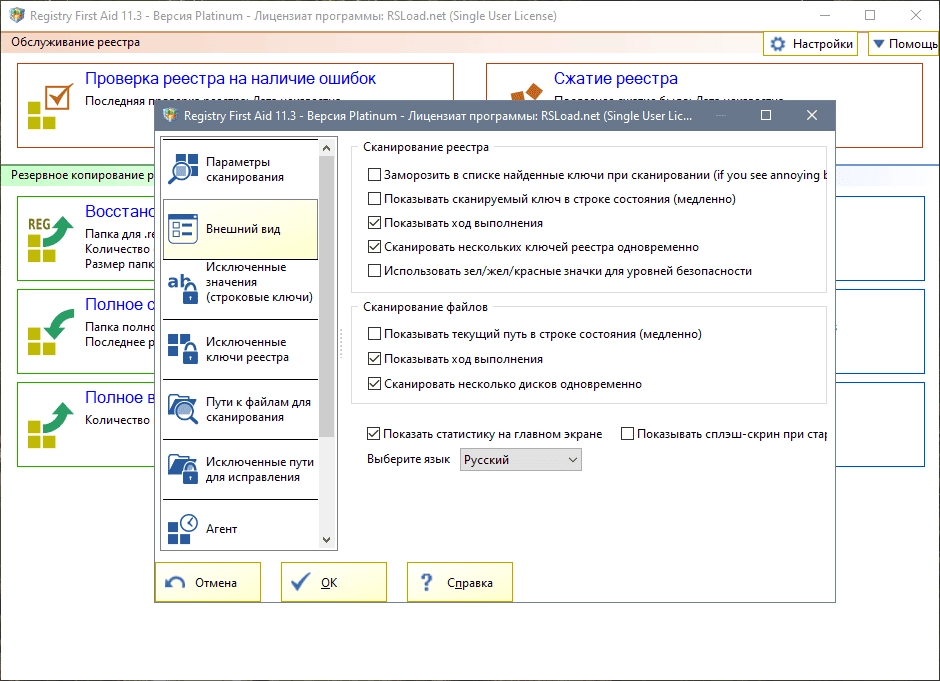The image size is (940, 681).
Task: Click the 'Обслуживание реестра' section header
Action: [76, 42]
